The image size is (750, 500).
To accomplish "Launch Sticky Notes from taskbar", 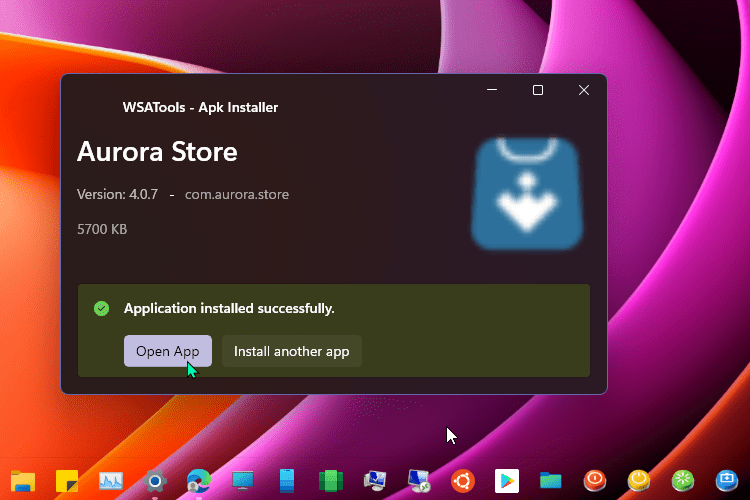I will point(67,480).
